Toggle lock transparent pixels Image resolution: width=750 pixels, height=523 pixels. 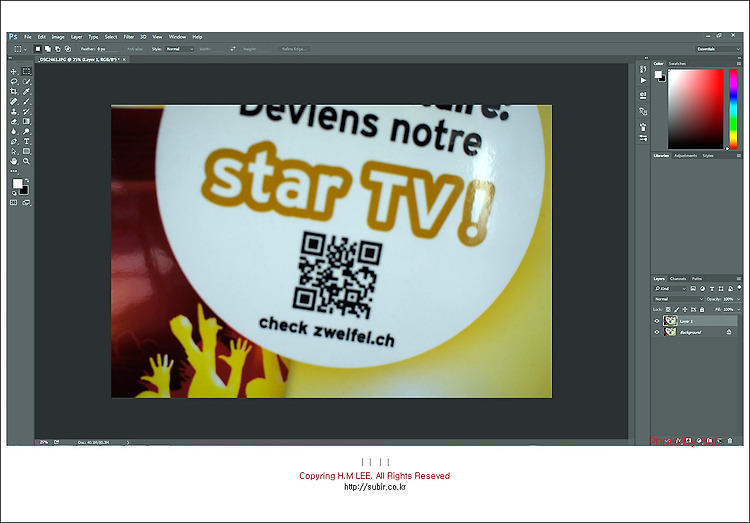tap(668, 310)
